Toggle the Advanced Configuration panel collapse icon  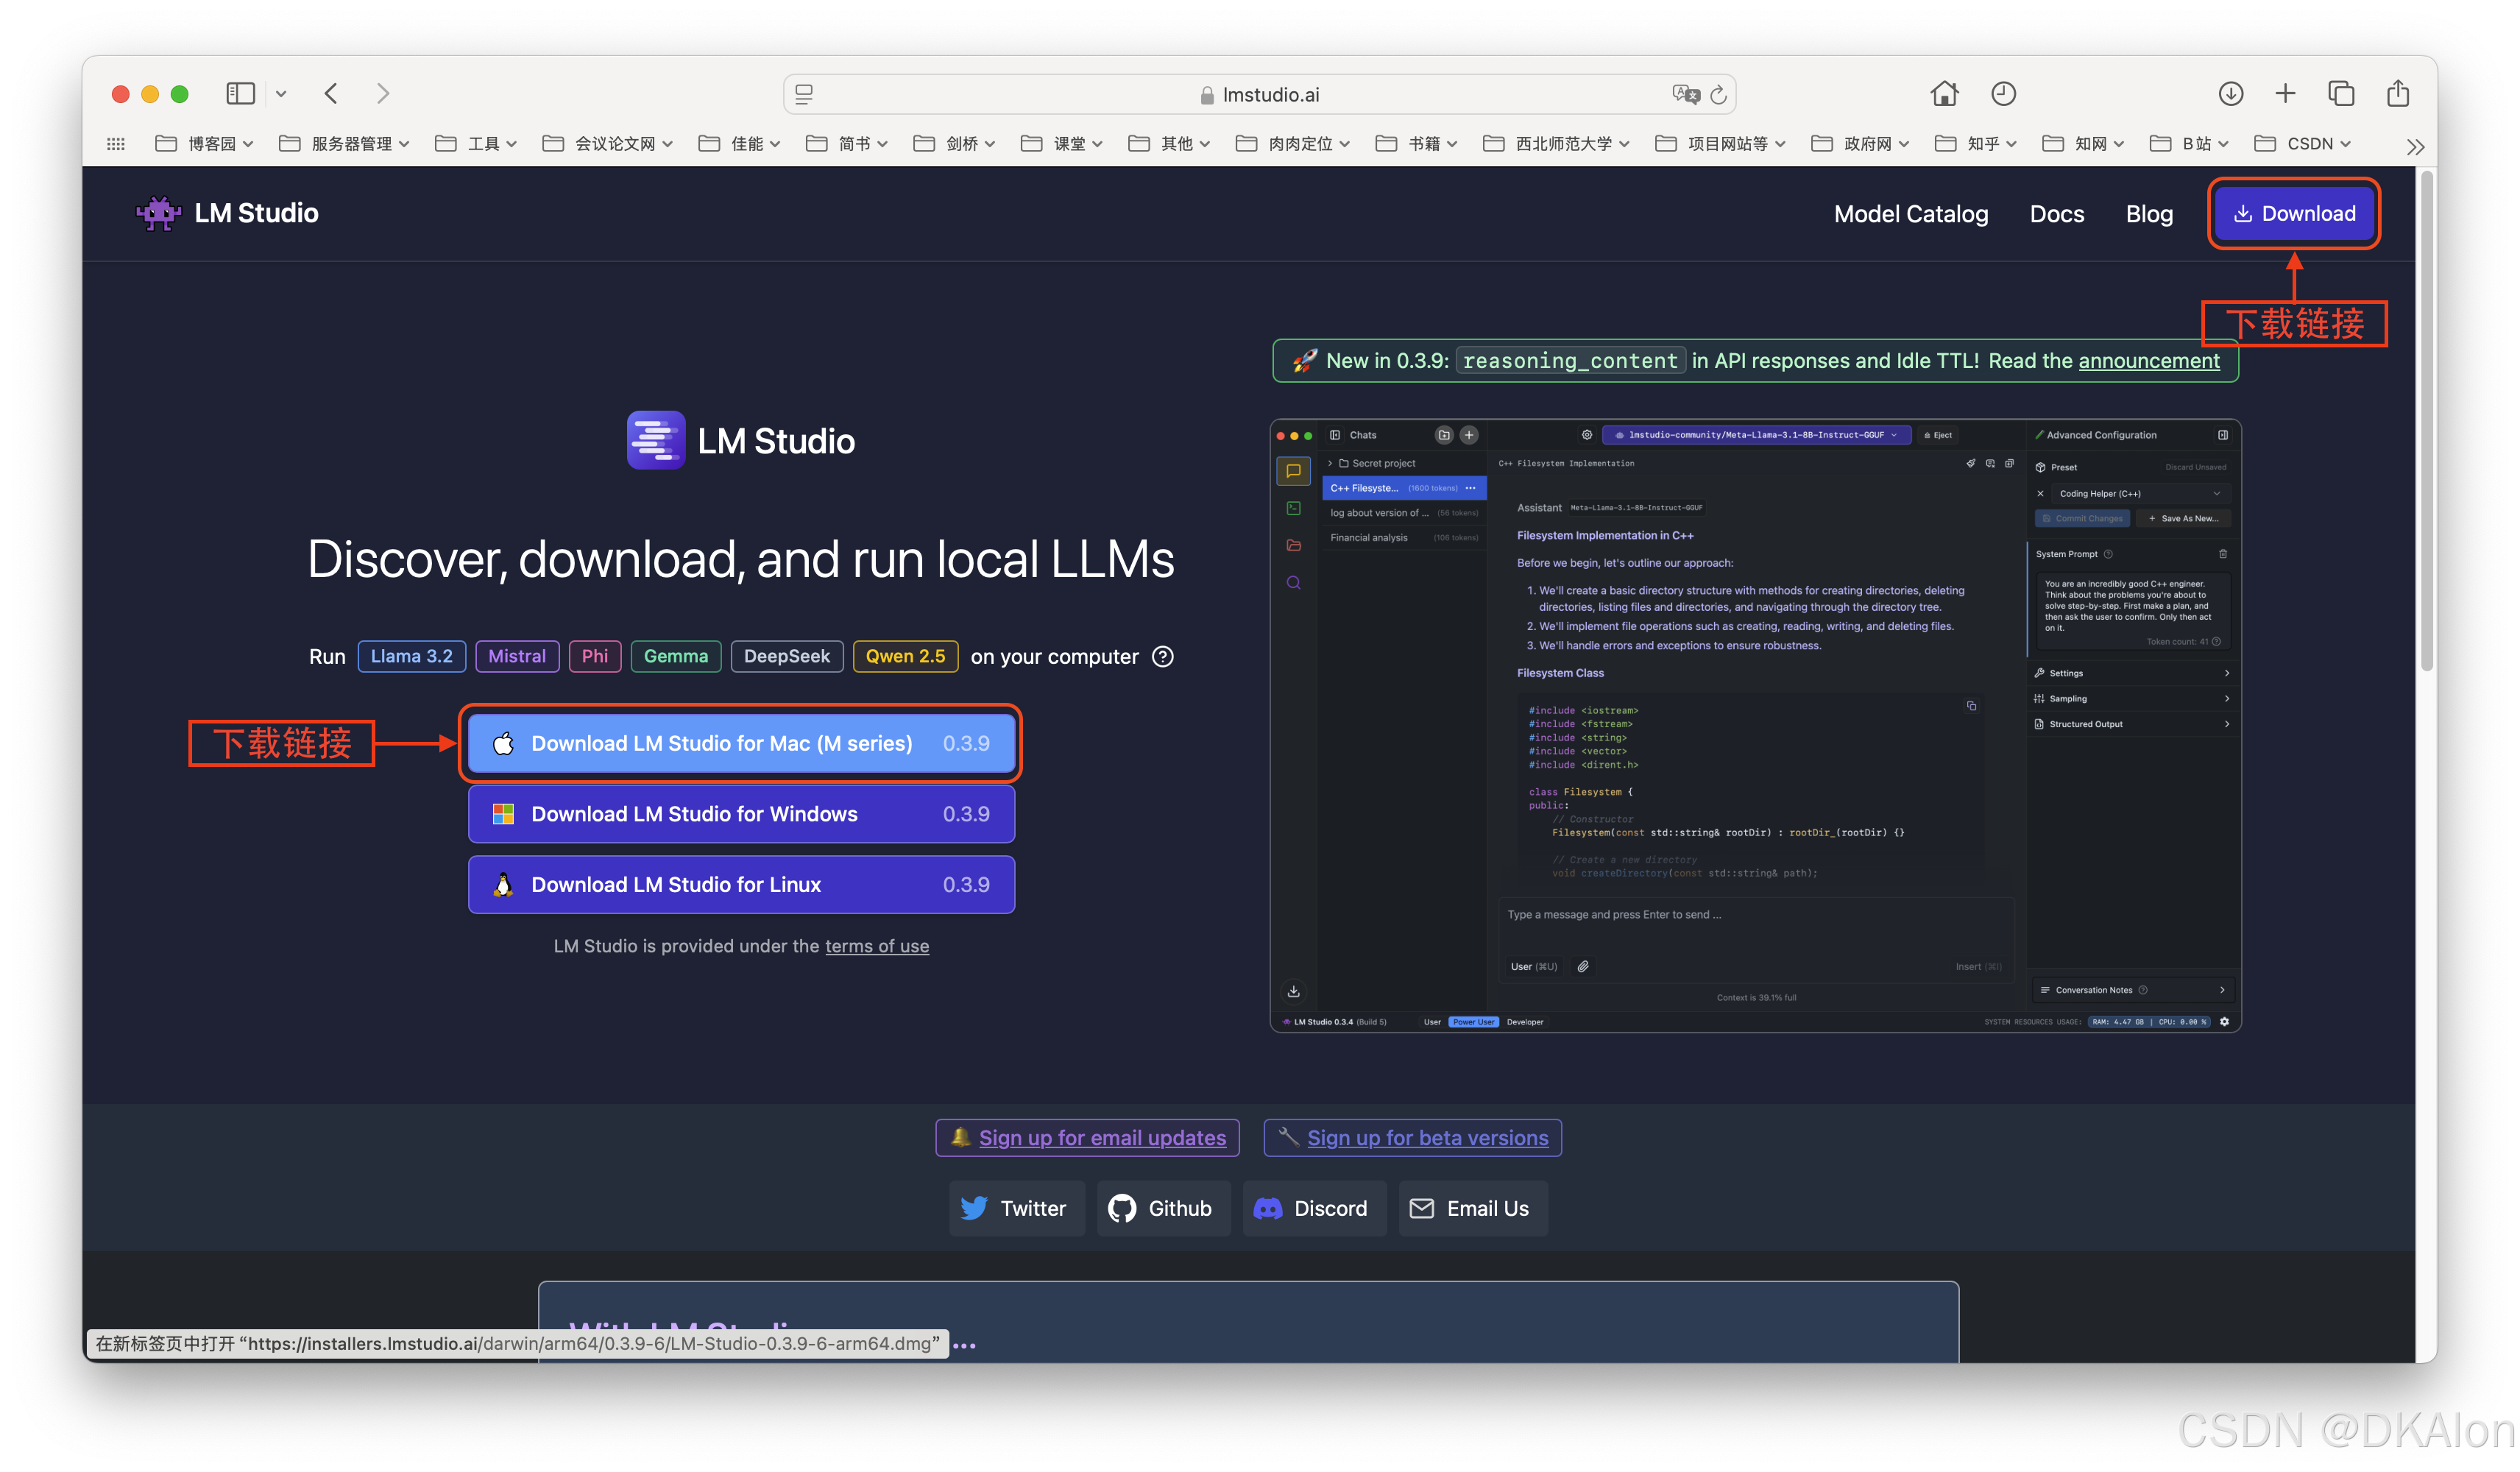[x=2222, y=435]
